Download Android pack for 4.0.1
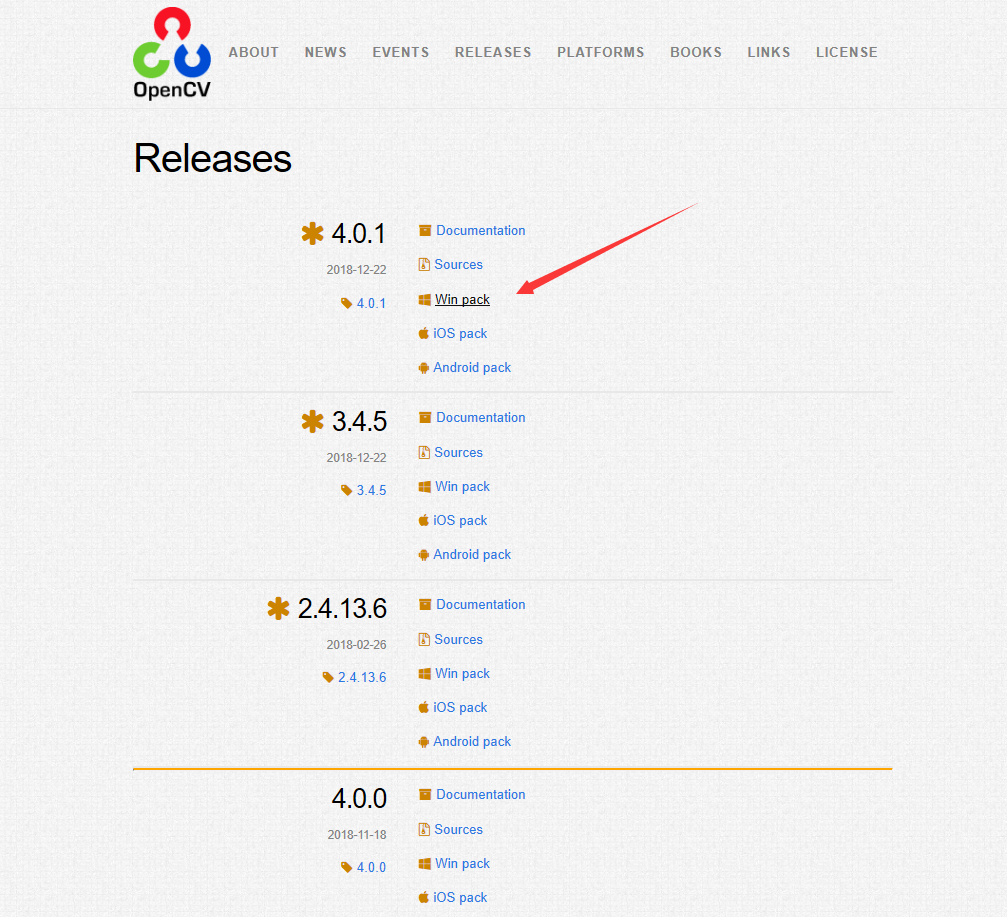1007x917 pixels. (x=472, y=367)
